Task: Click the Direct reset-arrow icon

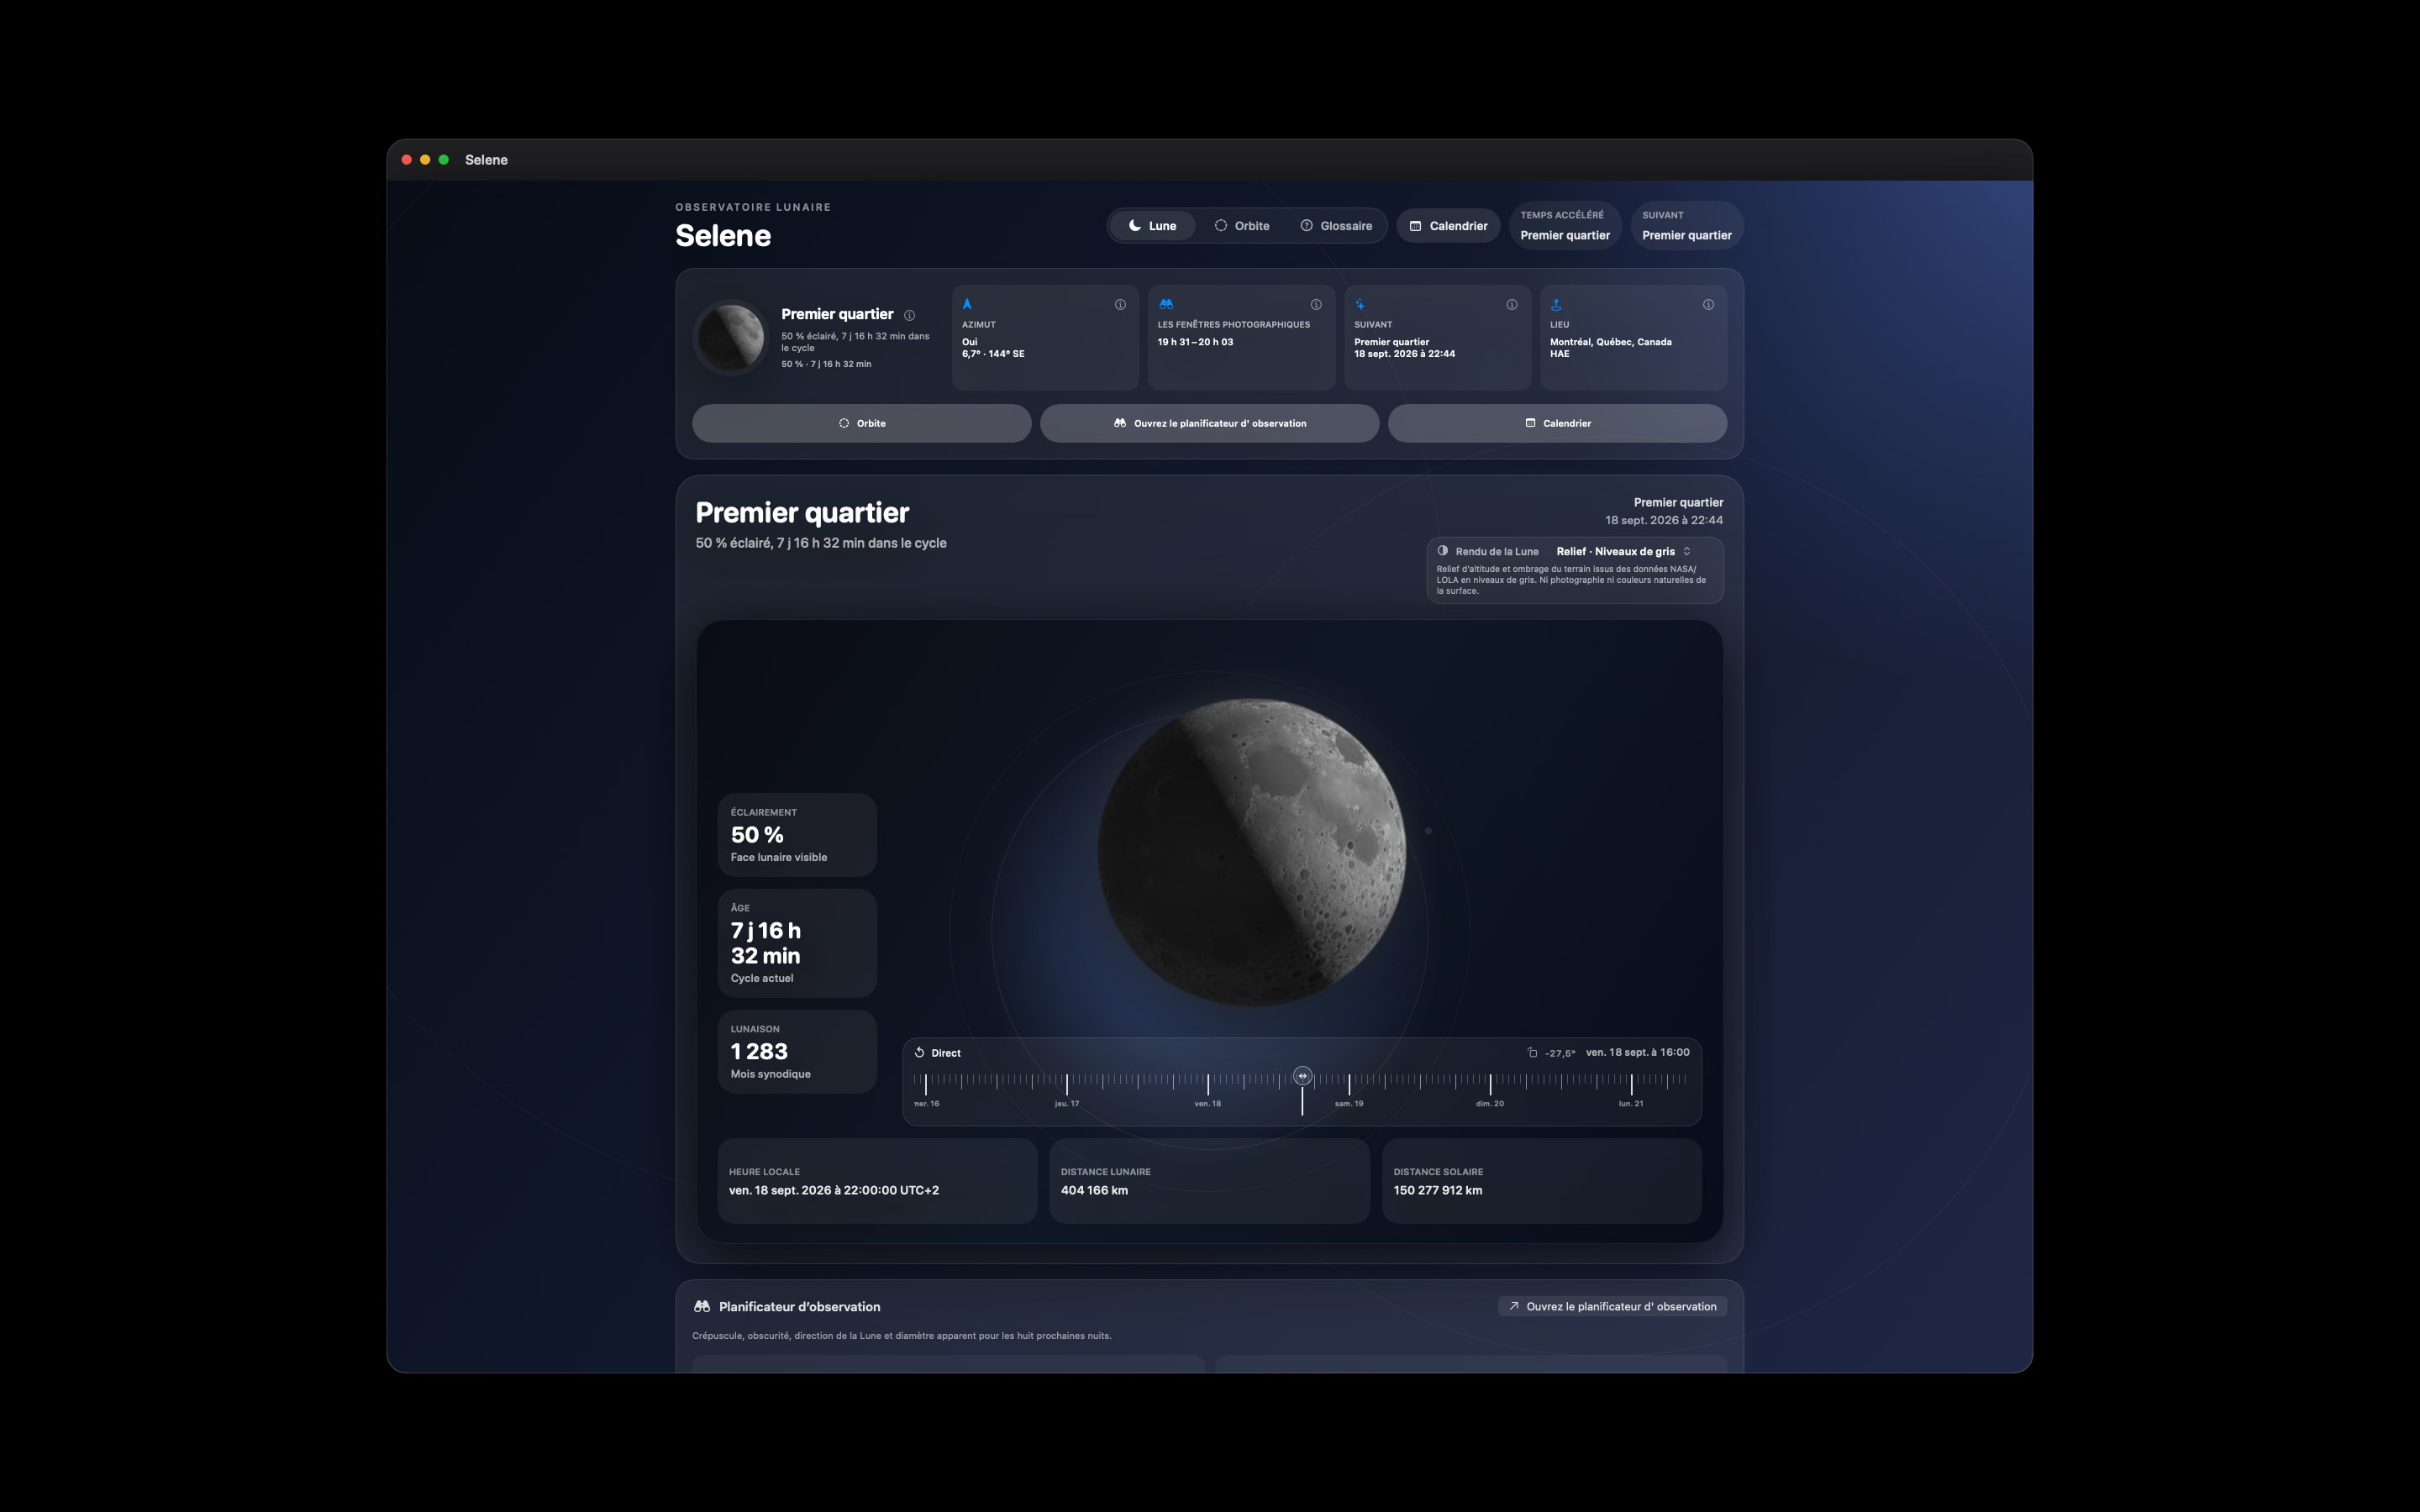Action: coord(920,1053)
